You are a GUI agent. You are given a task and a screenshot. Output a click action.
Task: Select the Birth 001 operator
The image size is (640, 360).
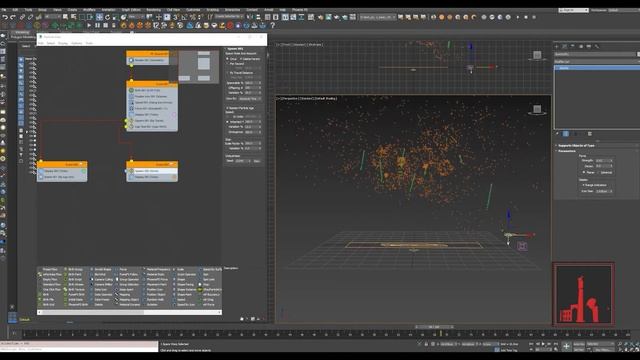[152, 90]
